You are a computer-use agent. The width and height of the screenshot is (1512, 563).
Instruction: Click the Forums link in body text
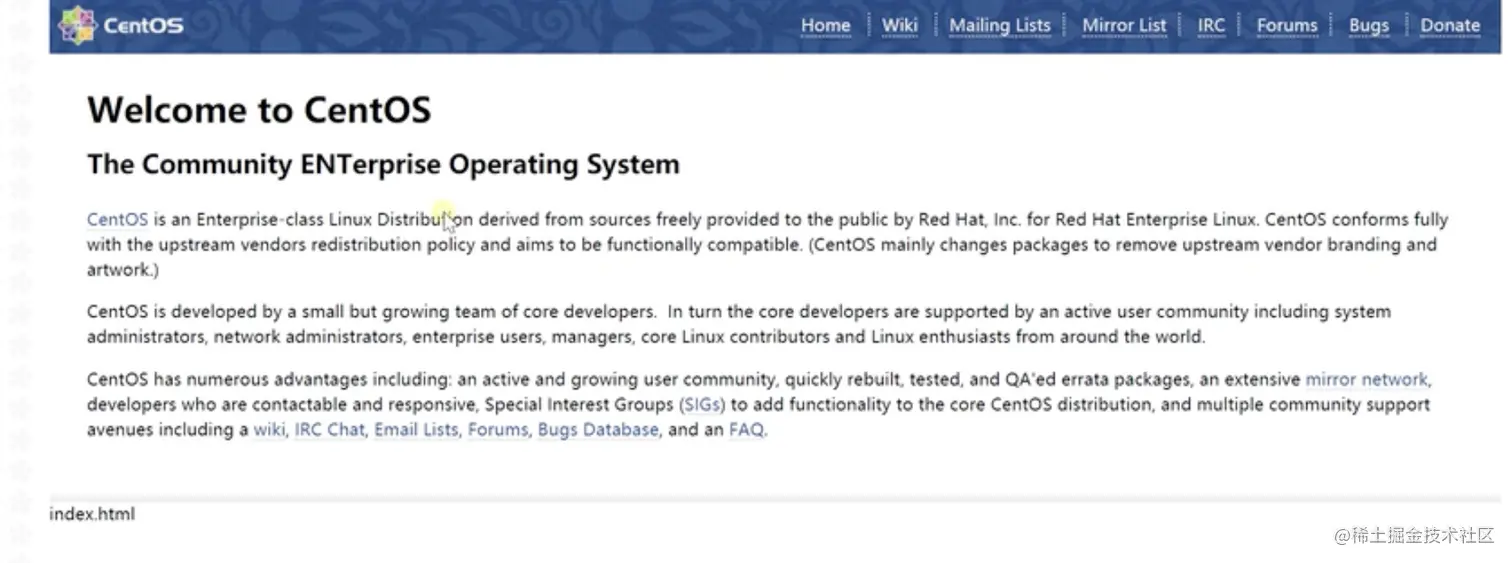point(497,430)
